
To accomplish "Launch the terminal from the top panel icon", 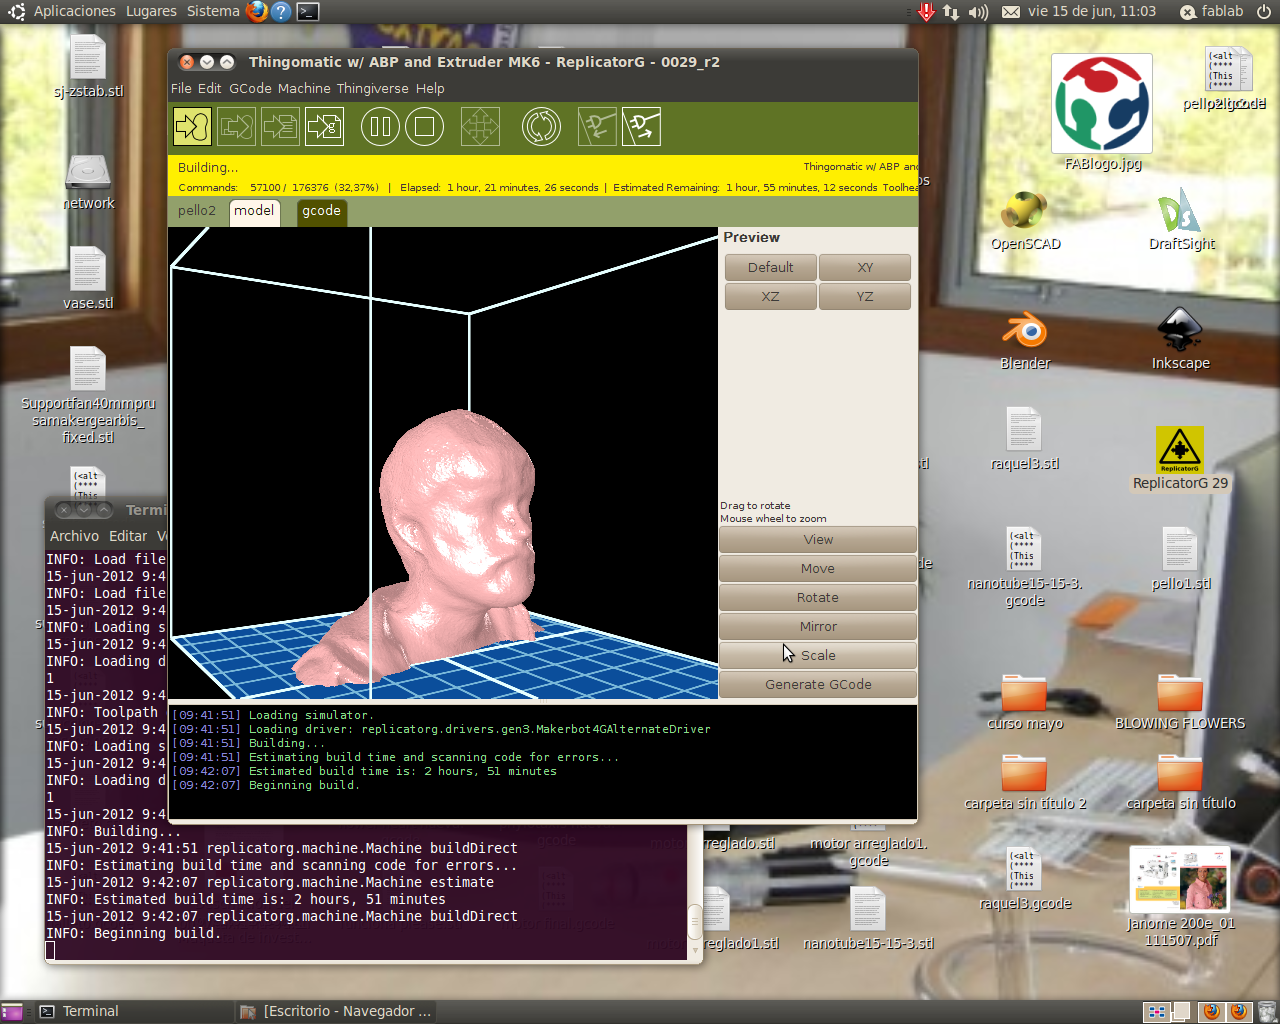I will pos(308,12).
